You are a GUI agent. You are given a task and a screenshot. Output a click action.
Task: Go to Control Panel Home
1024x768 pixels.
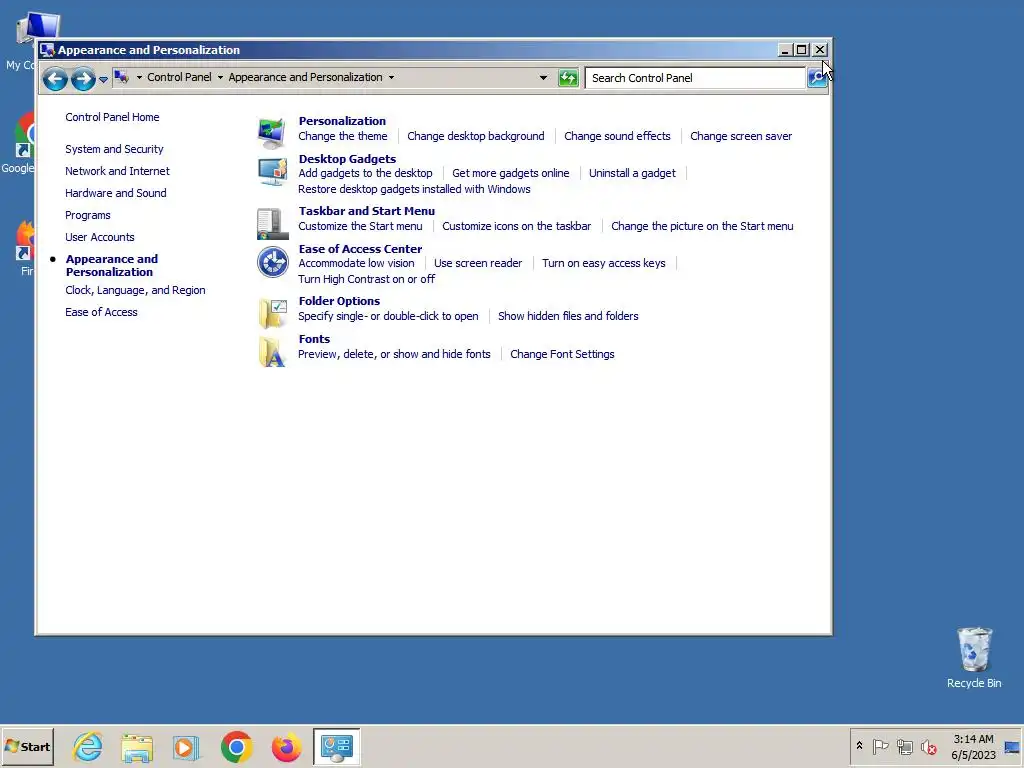(x=112, y=117)
